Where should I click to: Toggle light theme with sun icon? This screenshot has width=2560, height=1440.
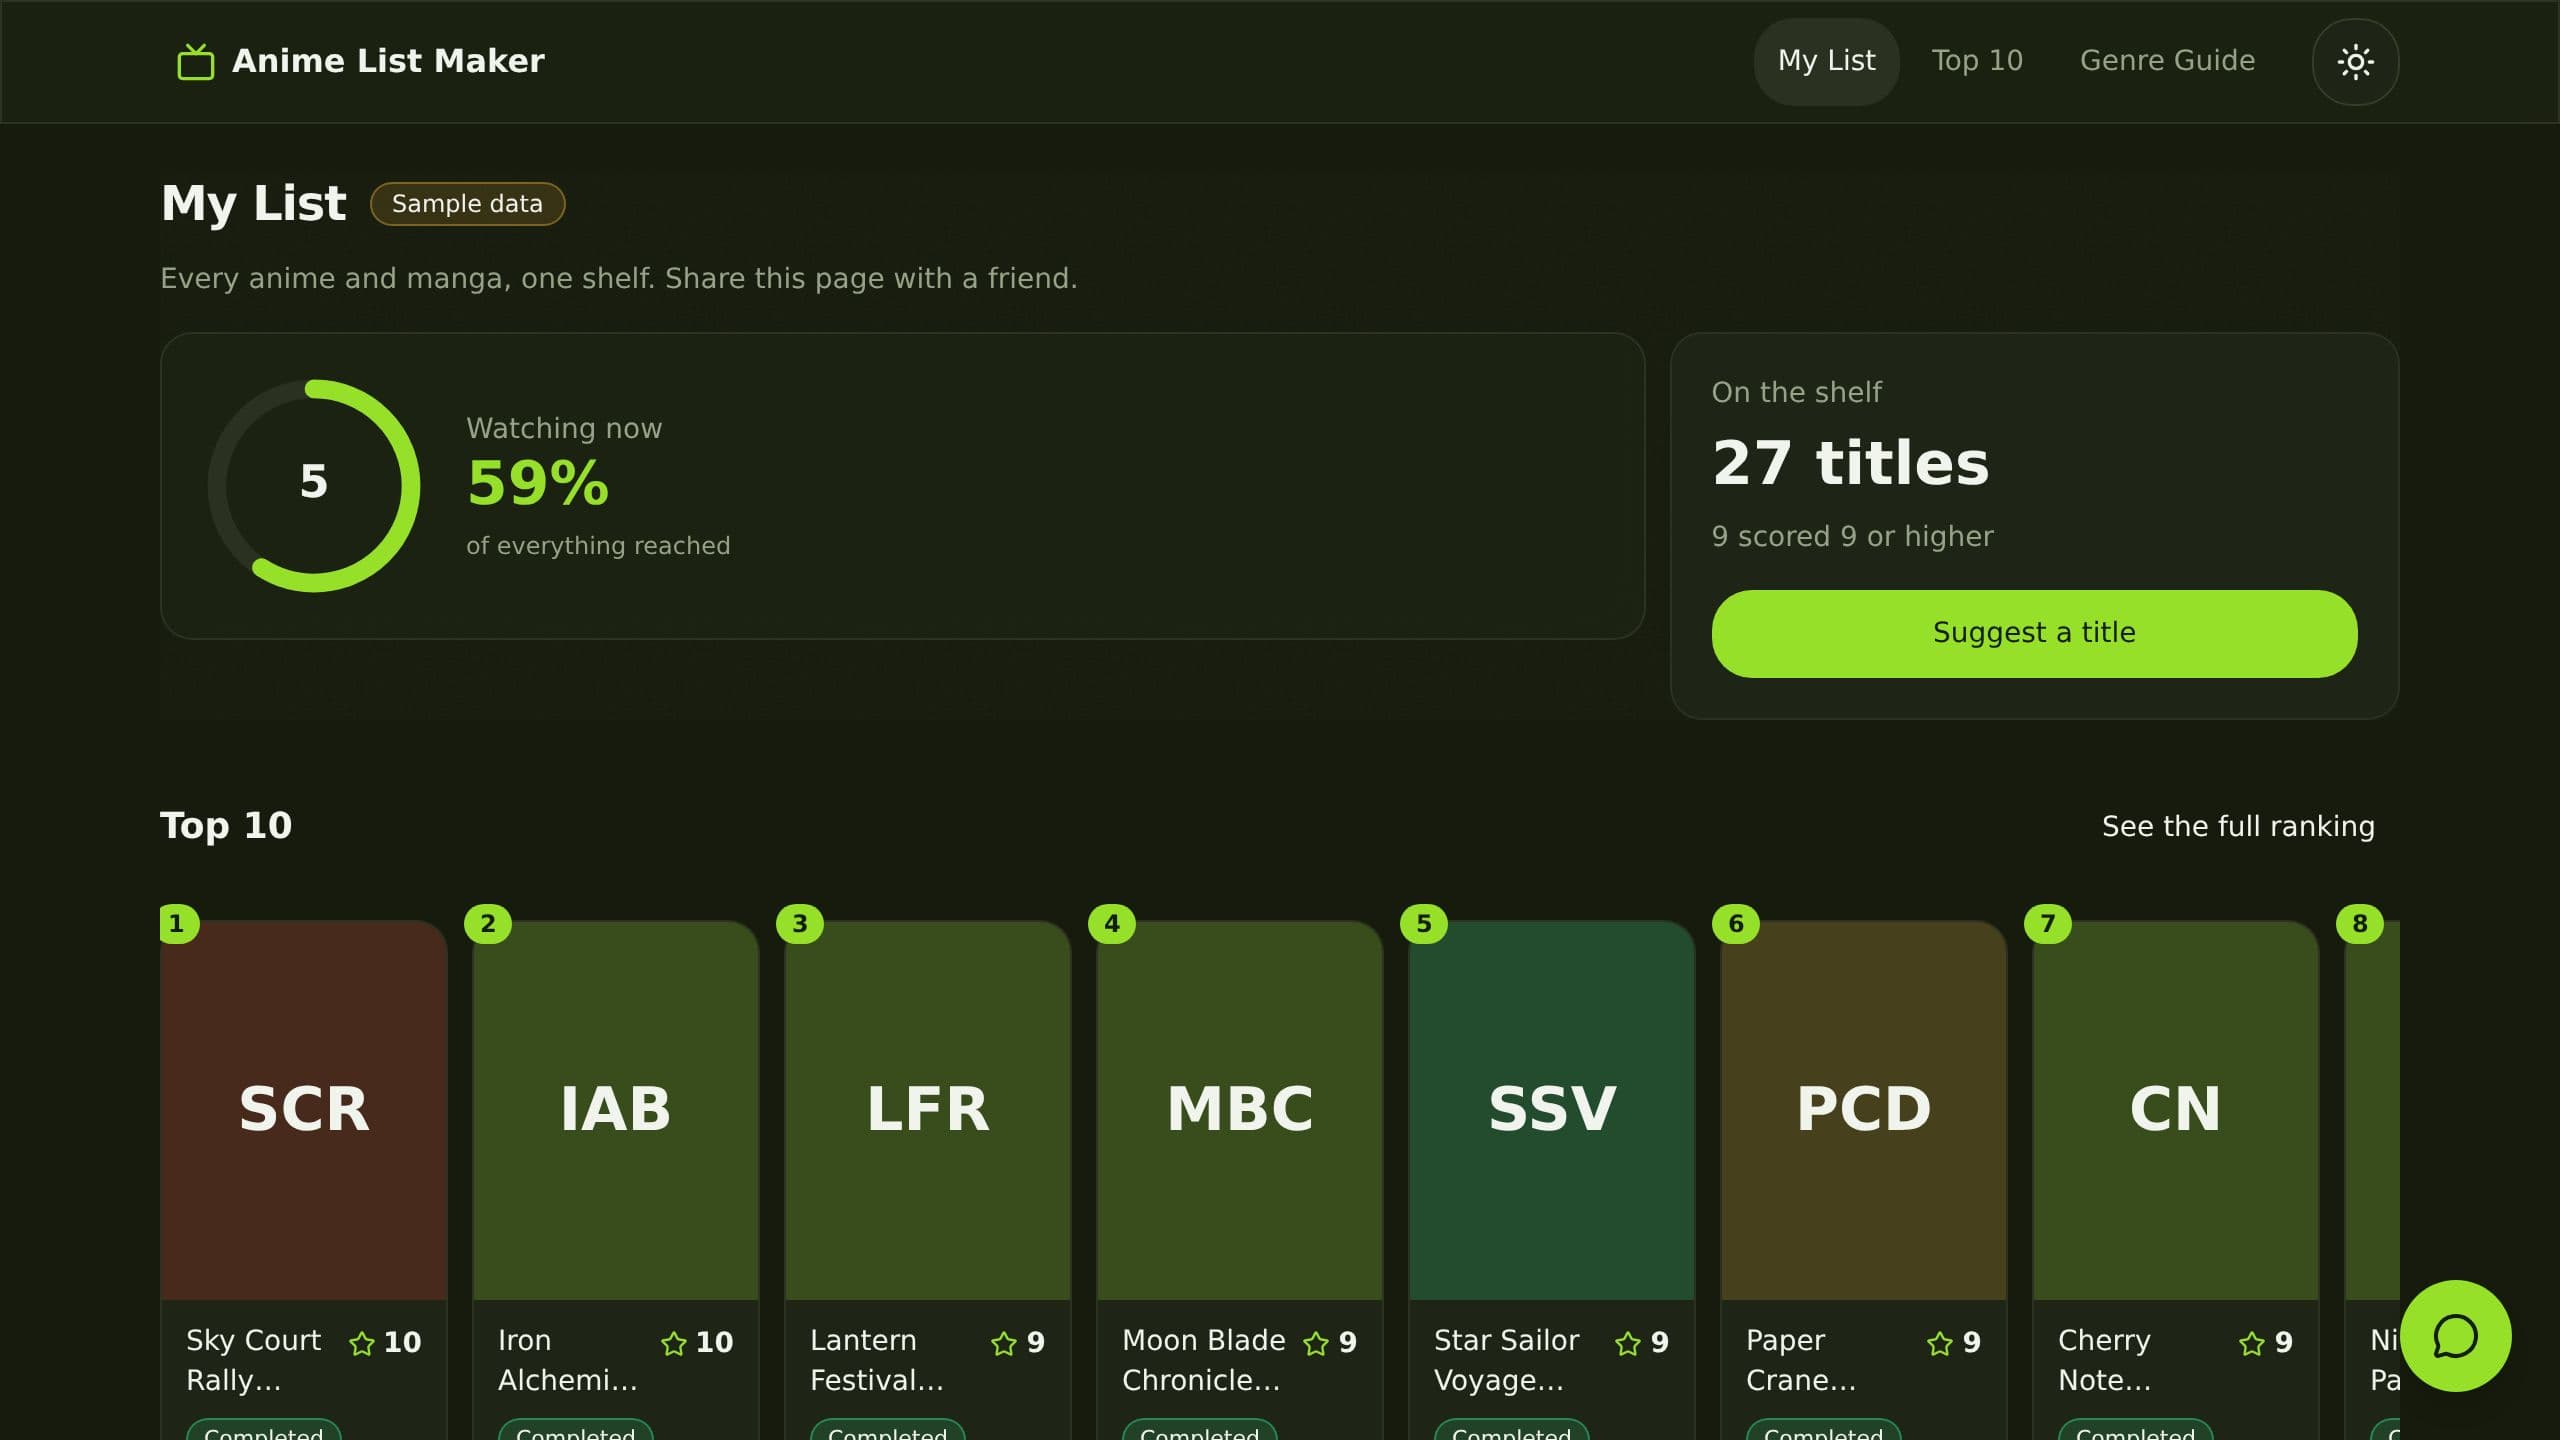click(x=2355, y=61)
